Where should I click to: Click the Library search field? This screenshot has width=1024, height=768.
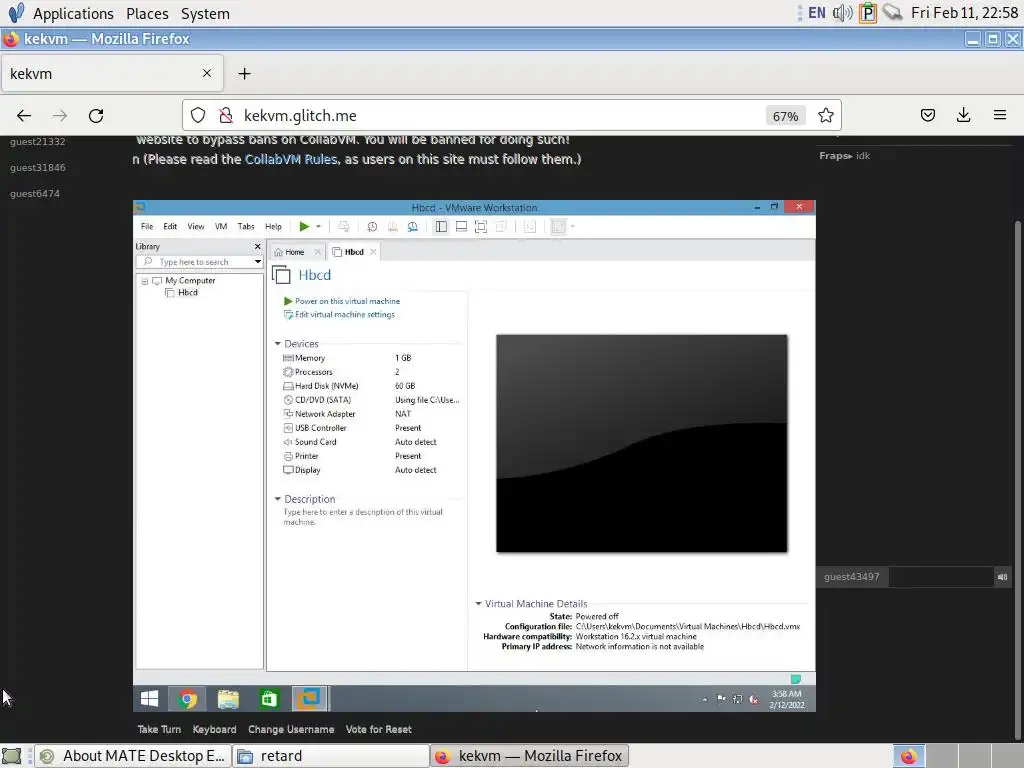pos(194,262)
